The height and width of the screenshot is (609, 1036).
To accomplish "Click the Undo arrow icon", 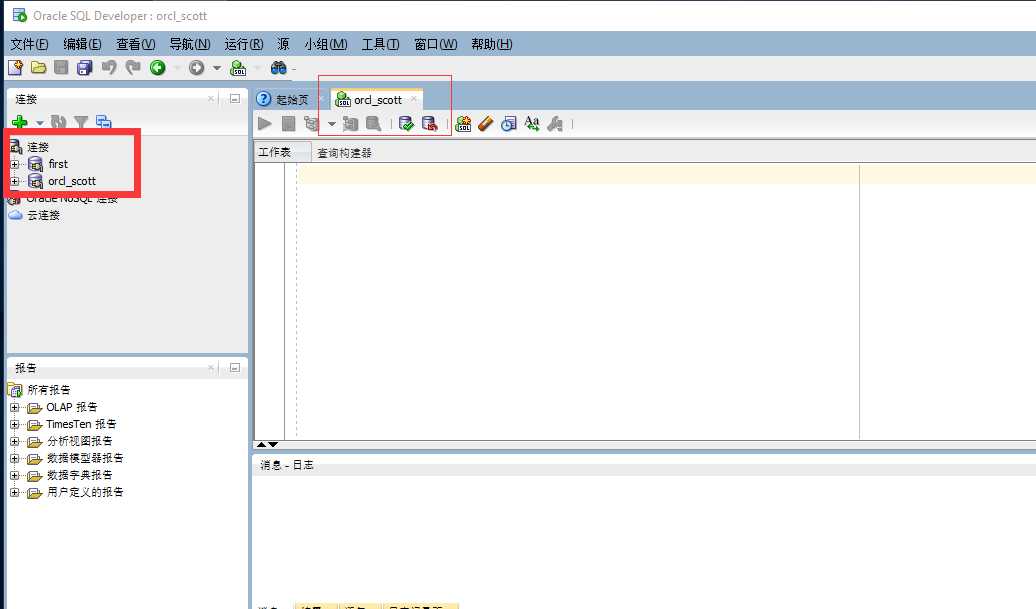I will (109, 67).
